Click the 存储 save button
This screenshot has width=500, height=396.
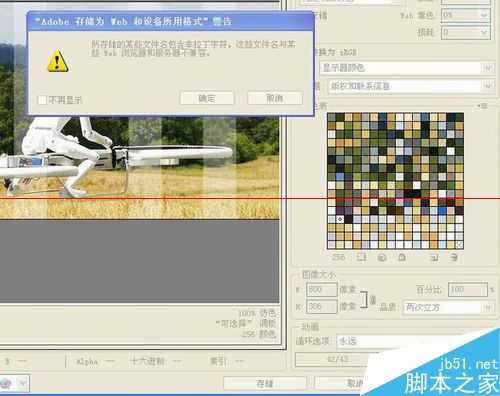coord(265,383)
